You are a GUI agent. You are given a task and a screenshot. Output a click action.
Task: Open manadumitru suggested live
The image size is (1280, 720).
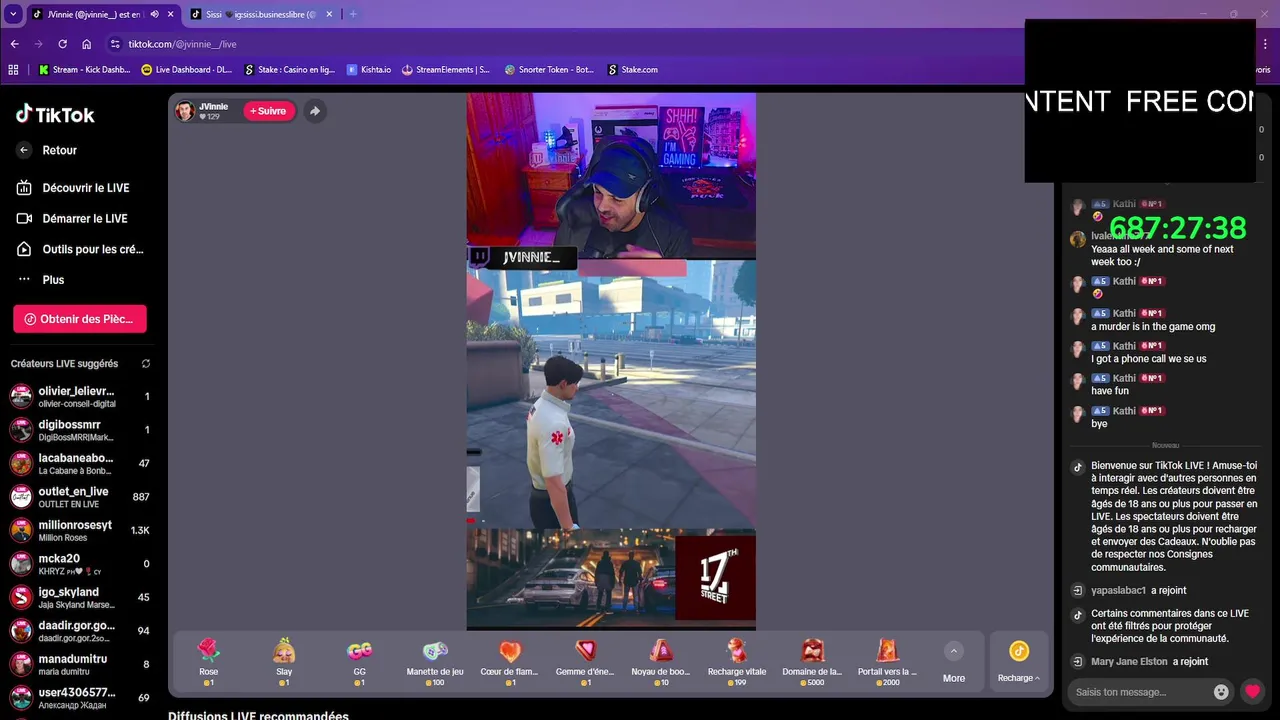80,664
